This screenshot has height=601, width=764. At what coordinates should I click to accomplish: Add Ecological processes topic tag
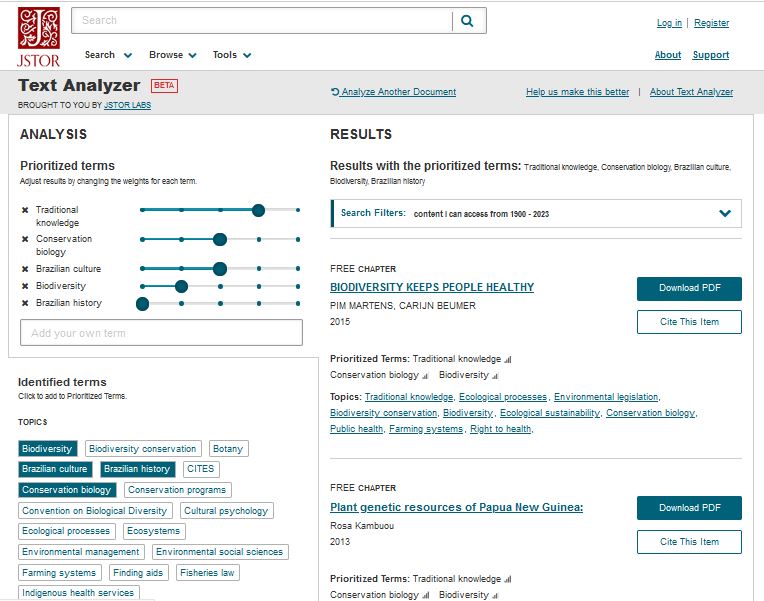[x=66, y=531]
